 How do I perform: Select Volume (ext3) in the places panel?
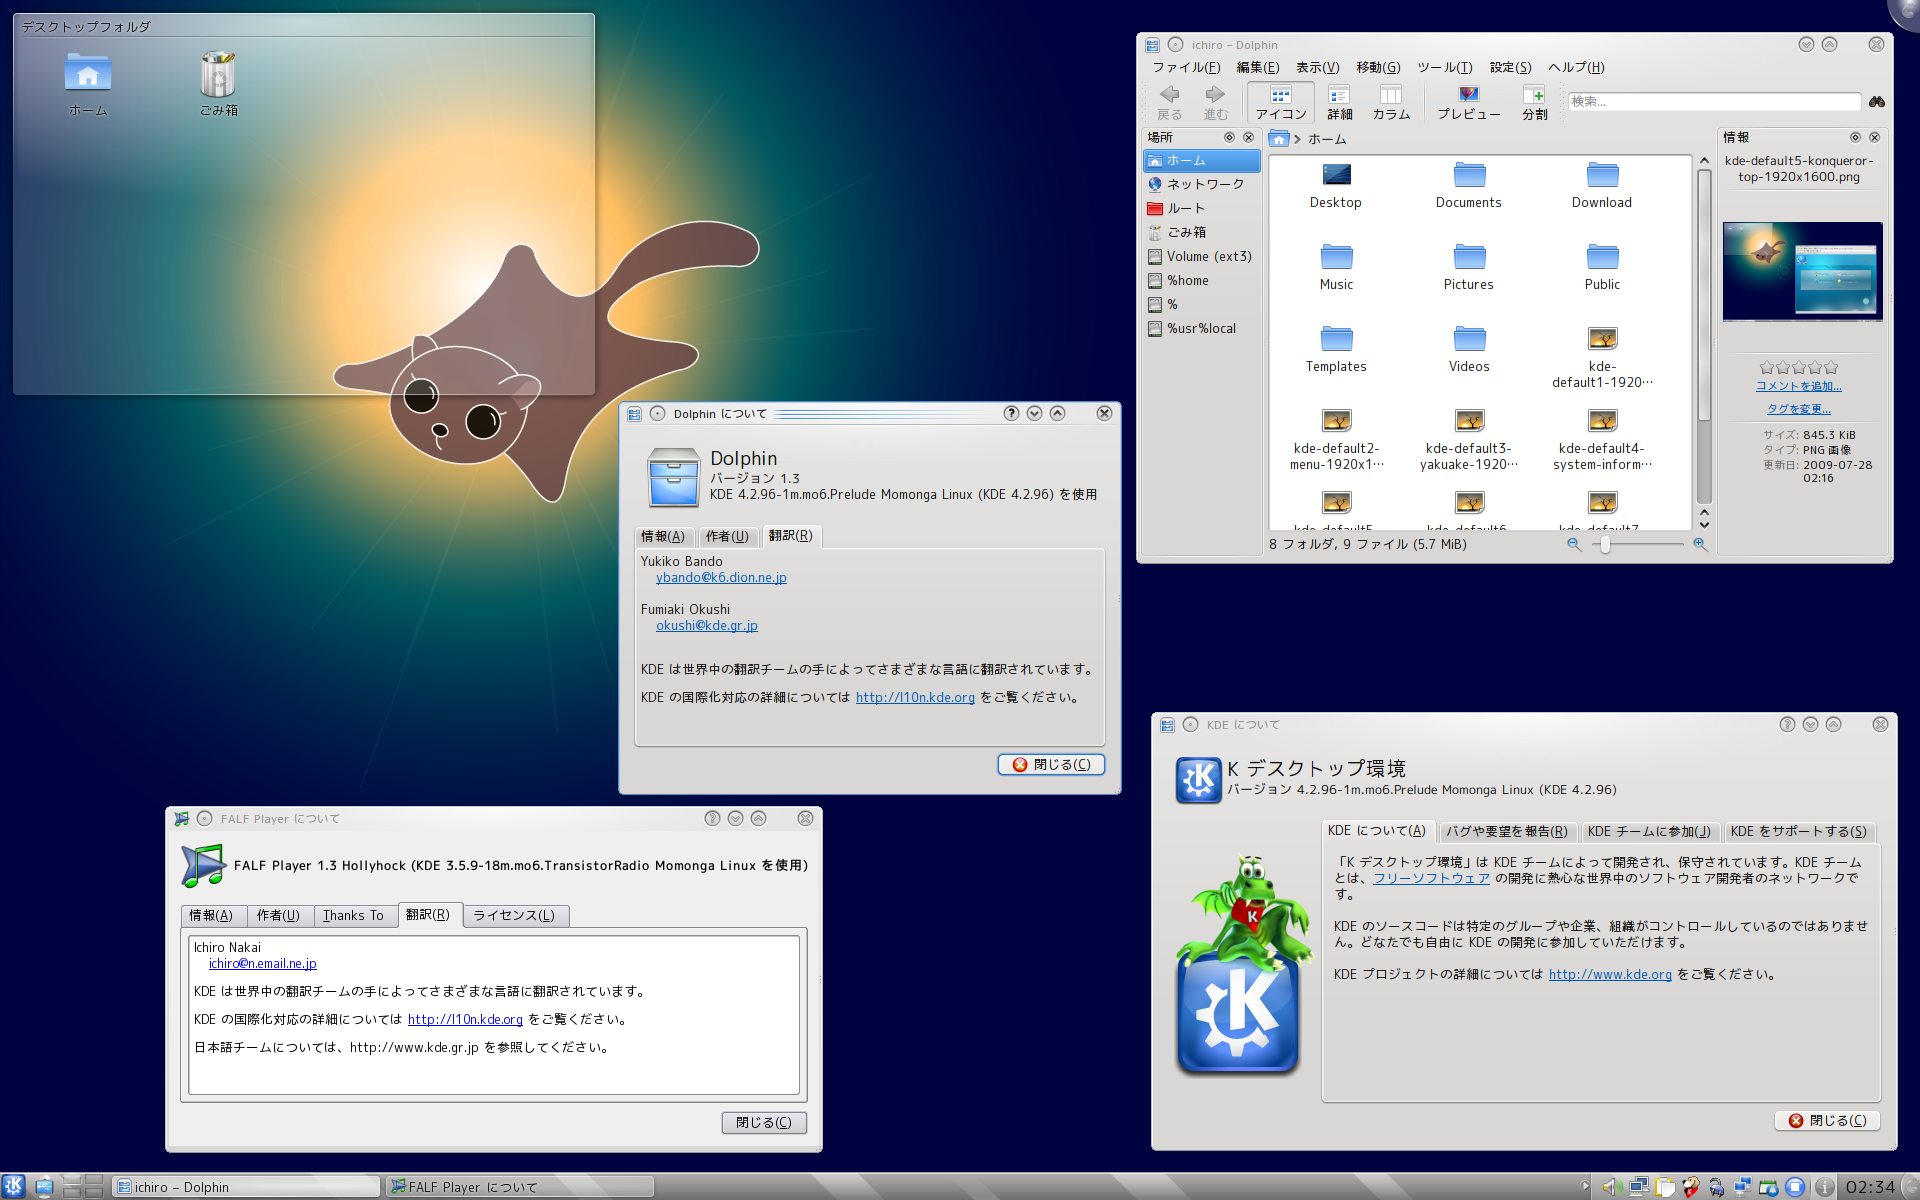tap(1202, 256)
